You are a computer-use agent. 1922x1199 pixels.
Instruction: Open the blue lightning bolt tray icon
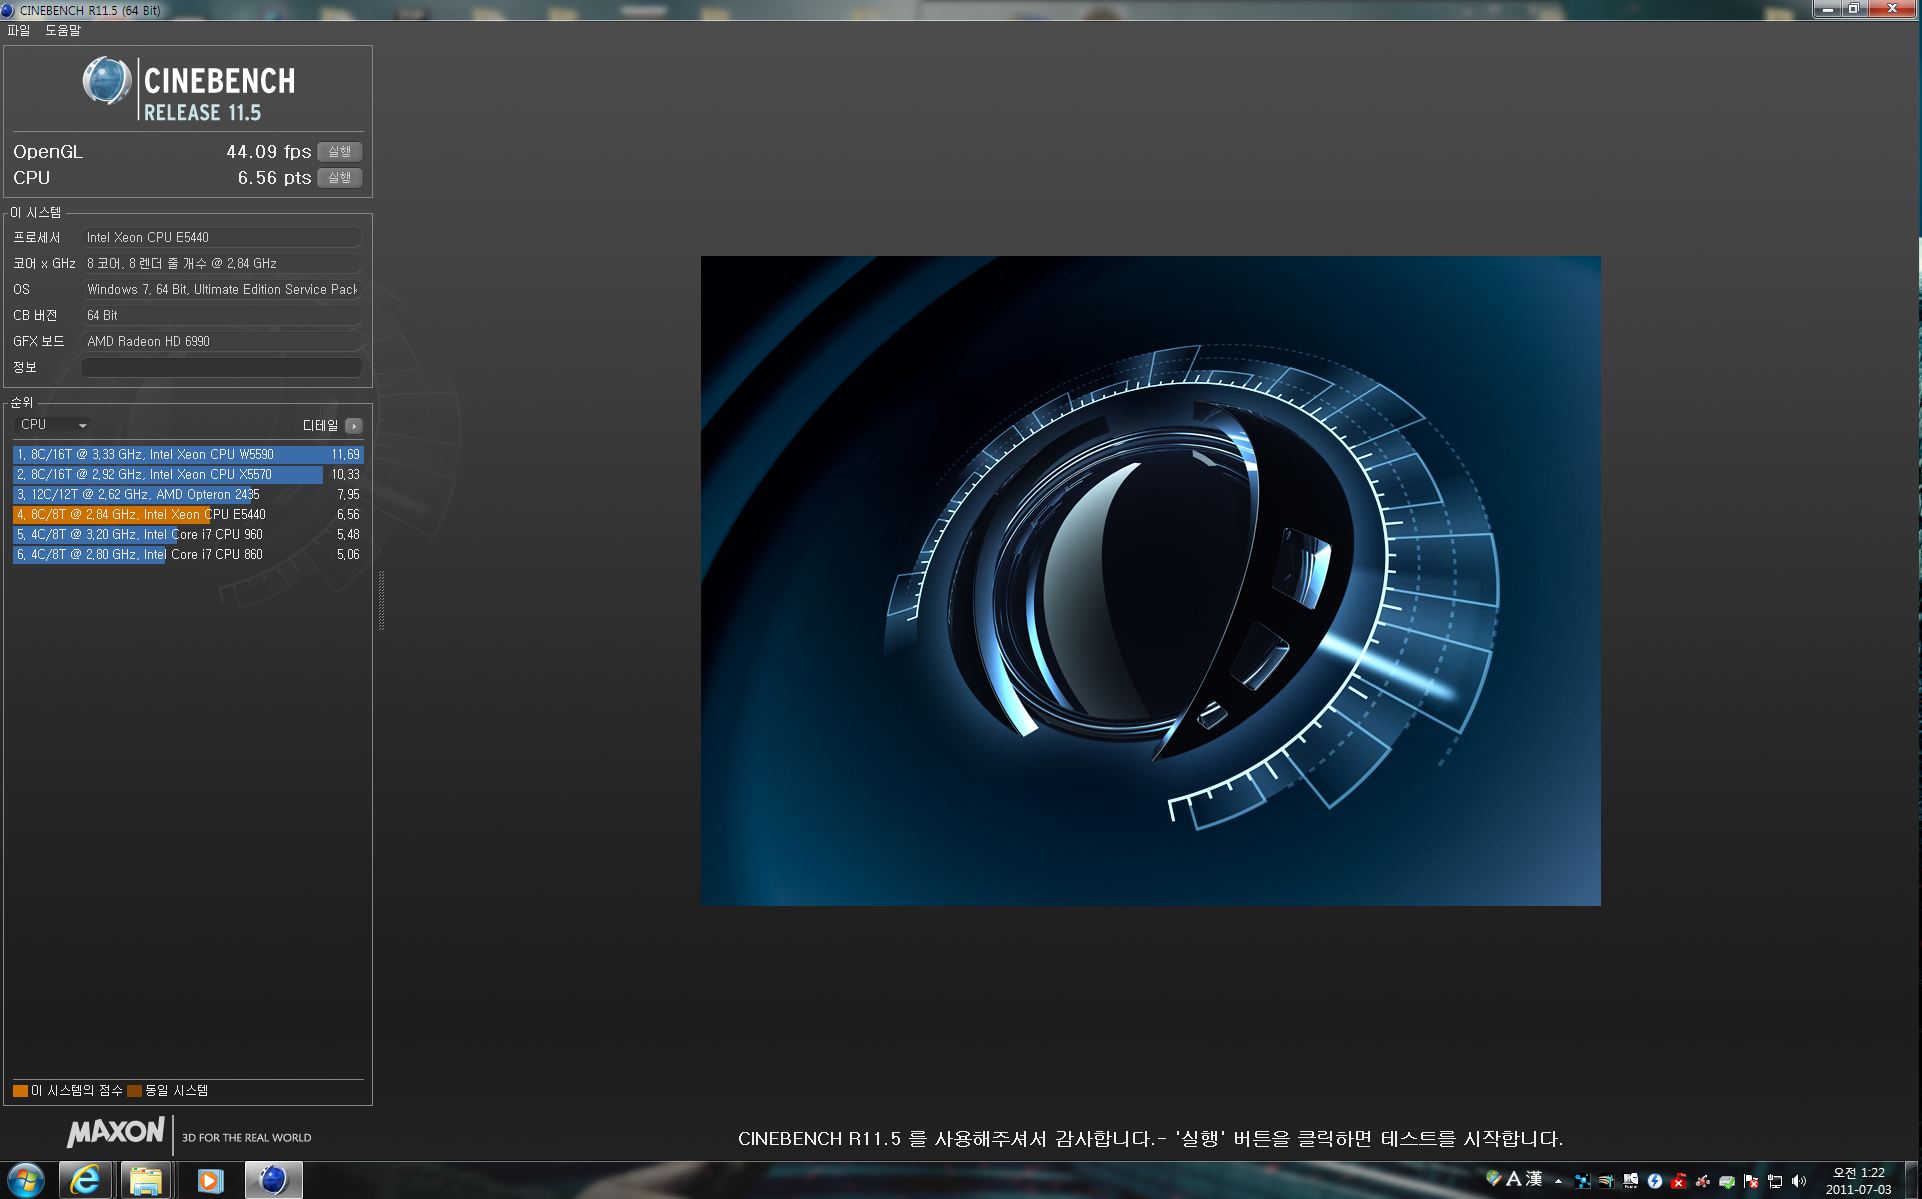coord(1655,1181)
